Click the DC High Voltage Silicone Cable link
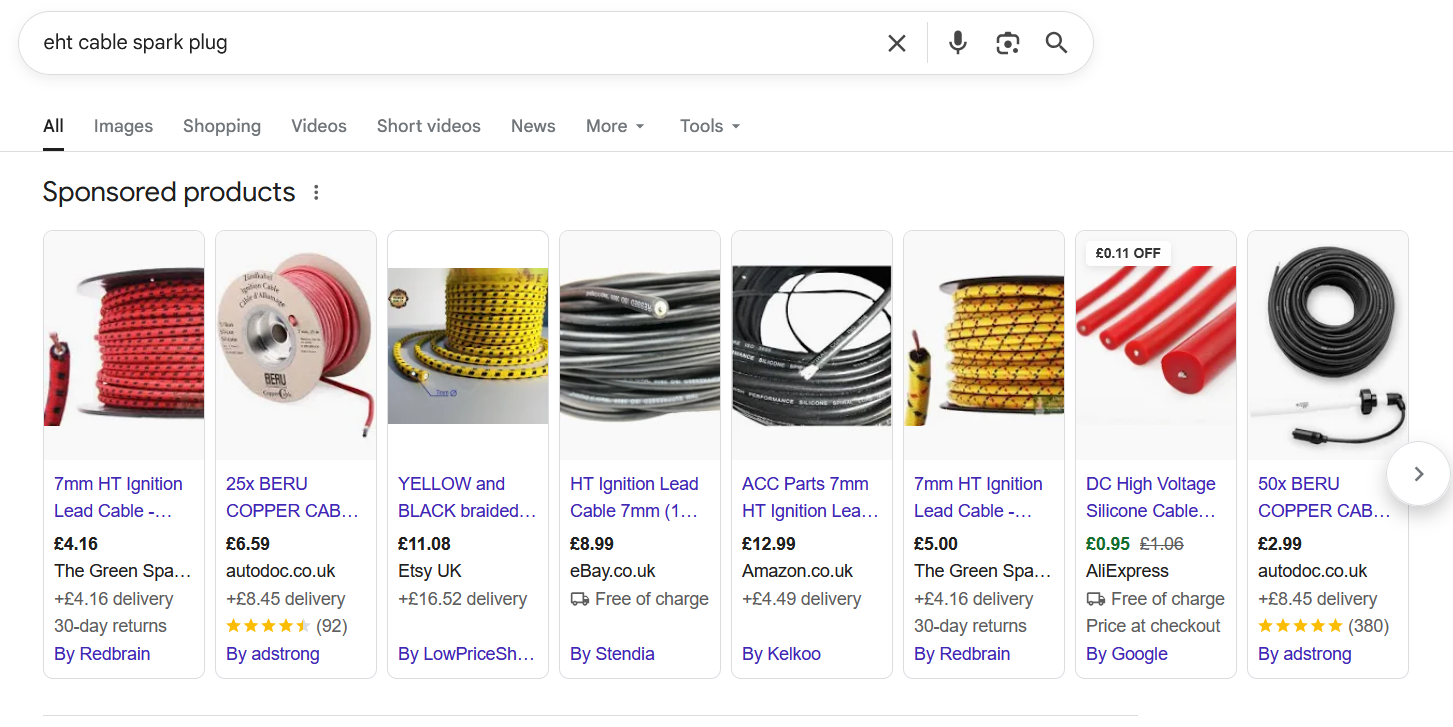This screenshot has width=1453, height=727. (x=1151, y=497)
